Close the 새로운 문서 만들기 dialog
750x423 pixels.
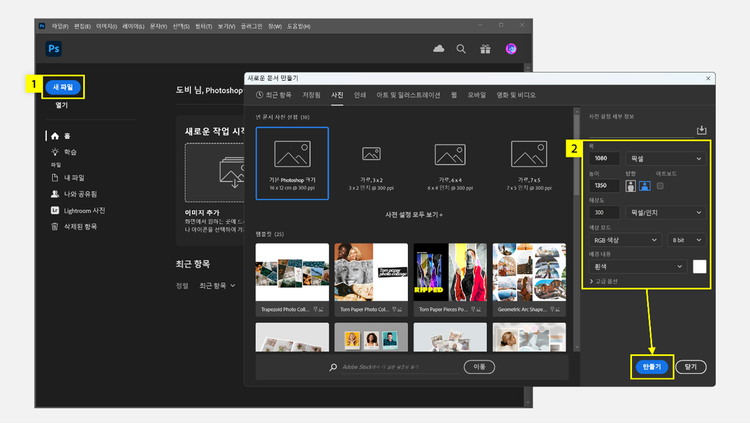tap(708, 78)
